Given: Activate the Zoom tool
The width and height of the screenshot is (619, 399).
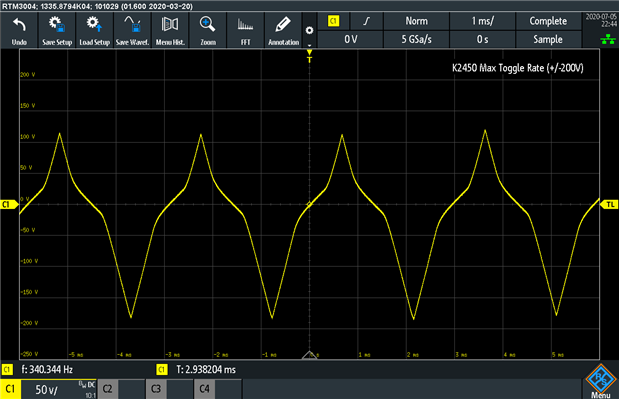Looking at the screenshot, I should [x=208, y=30].
